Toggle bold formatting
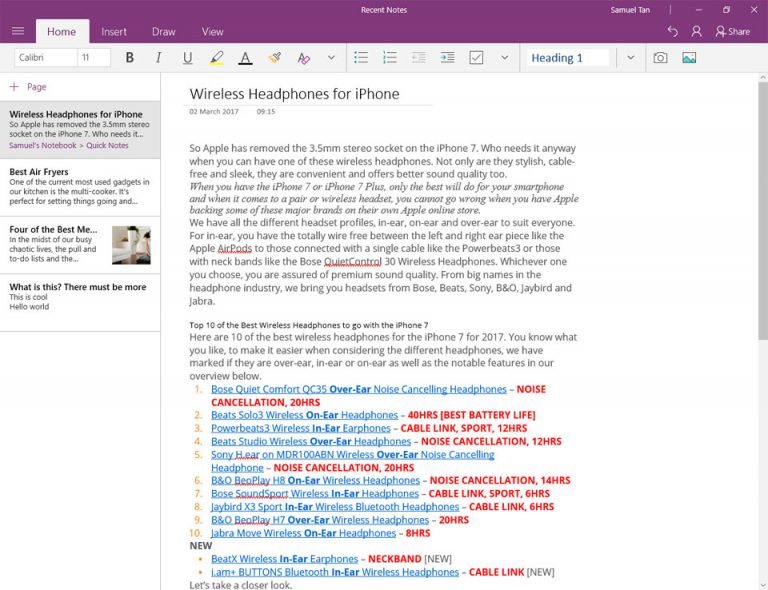This screenshot has height=590, width=768. point(129,58)
